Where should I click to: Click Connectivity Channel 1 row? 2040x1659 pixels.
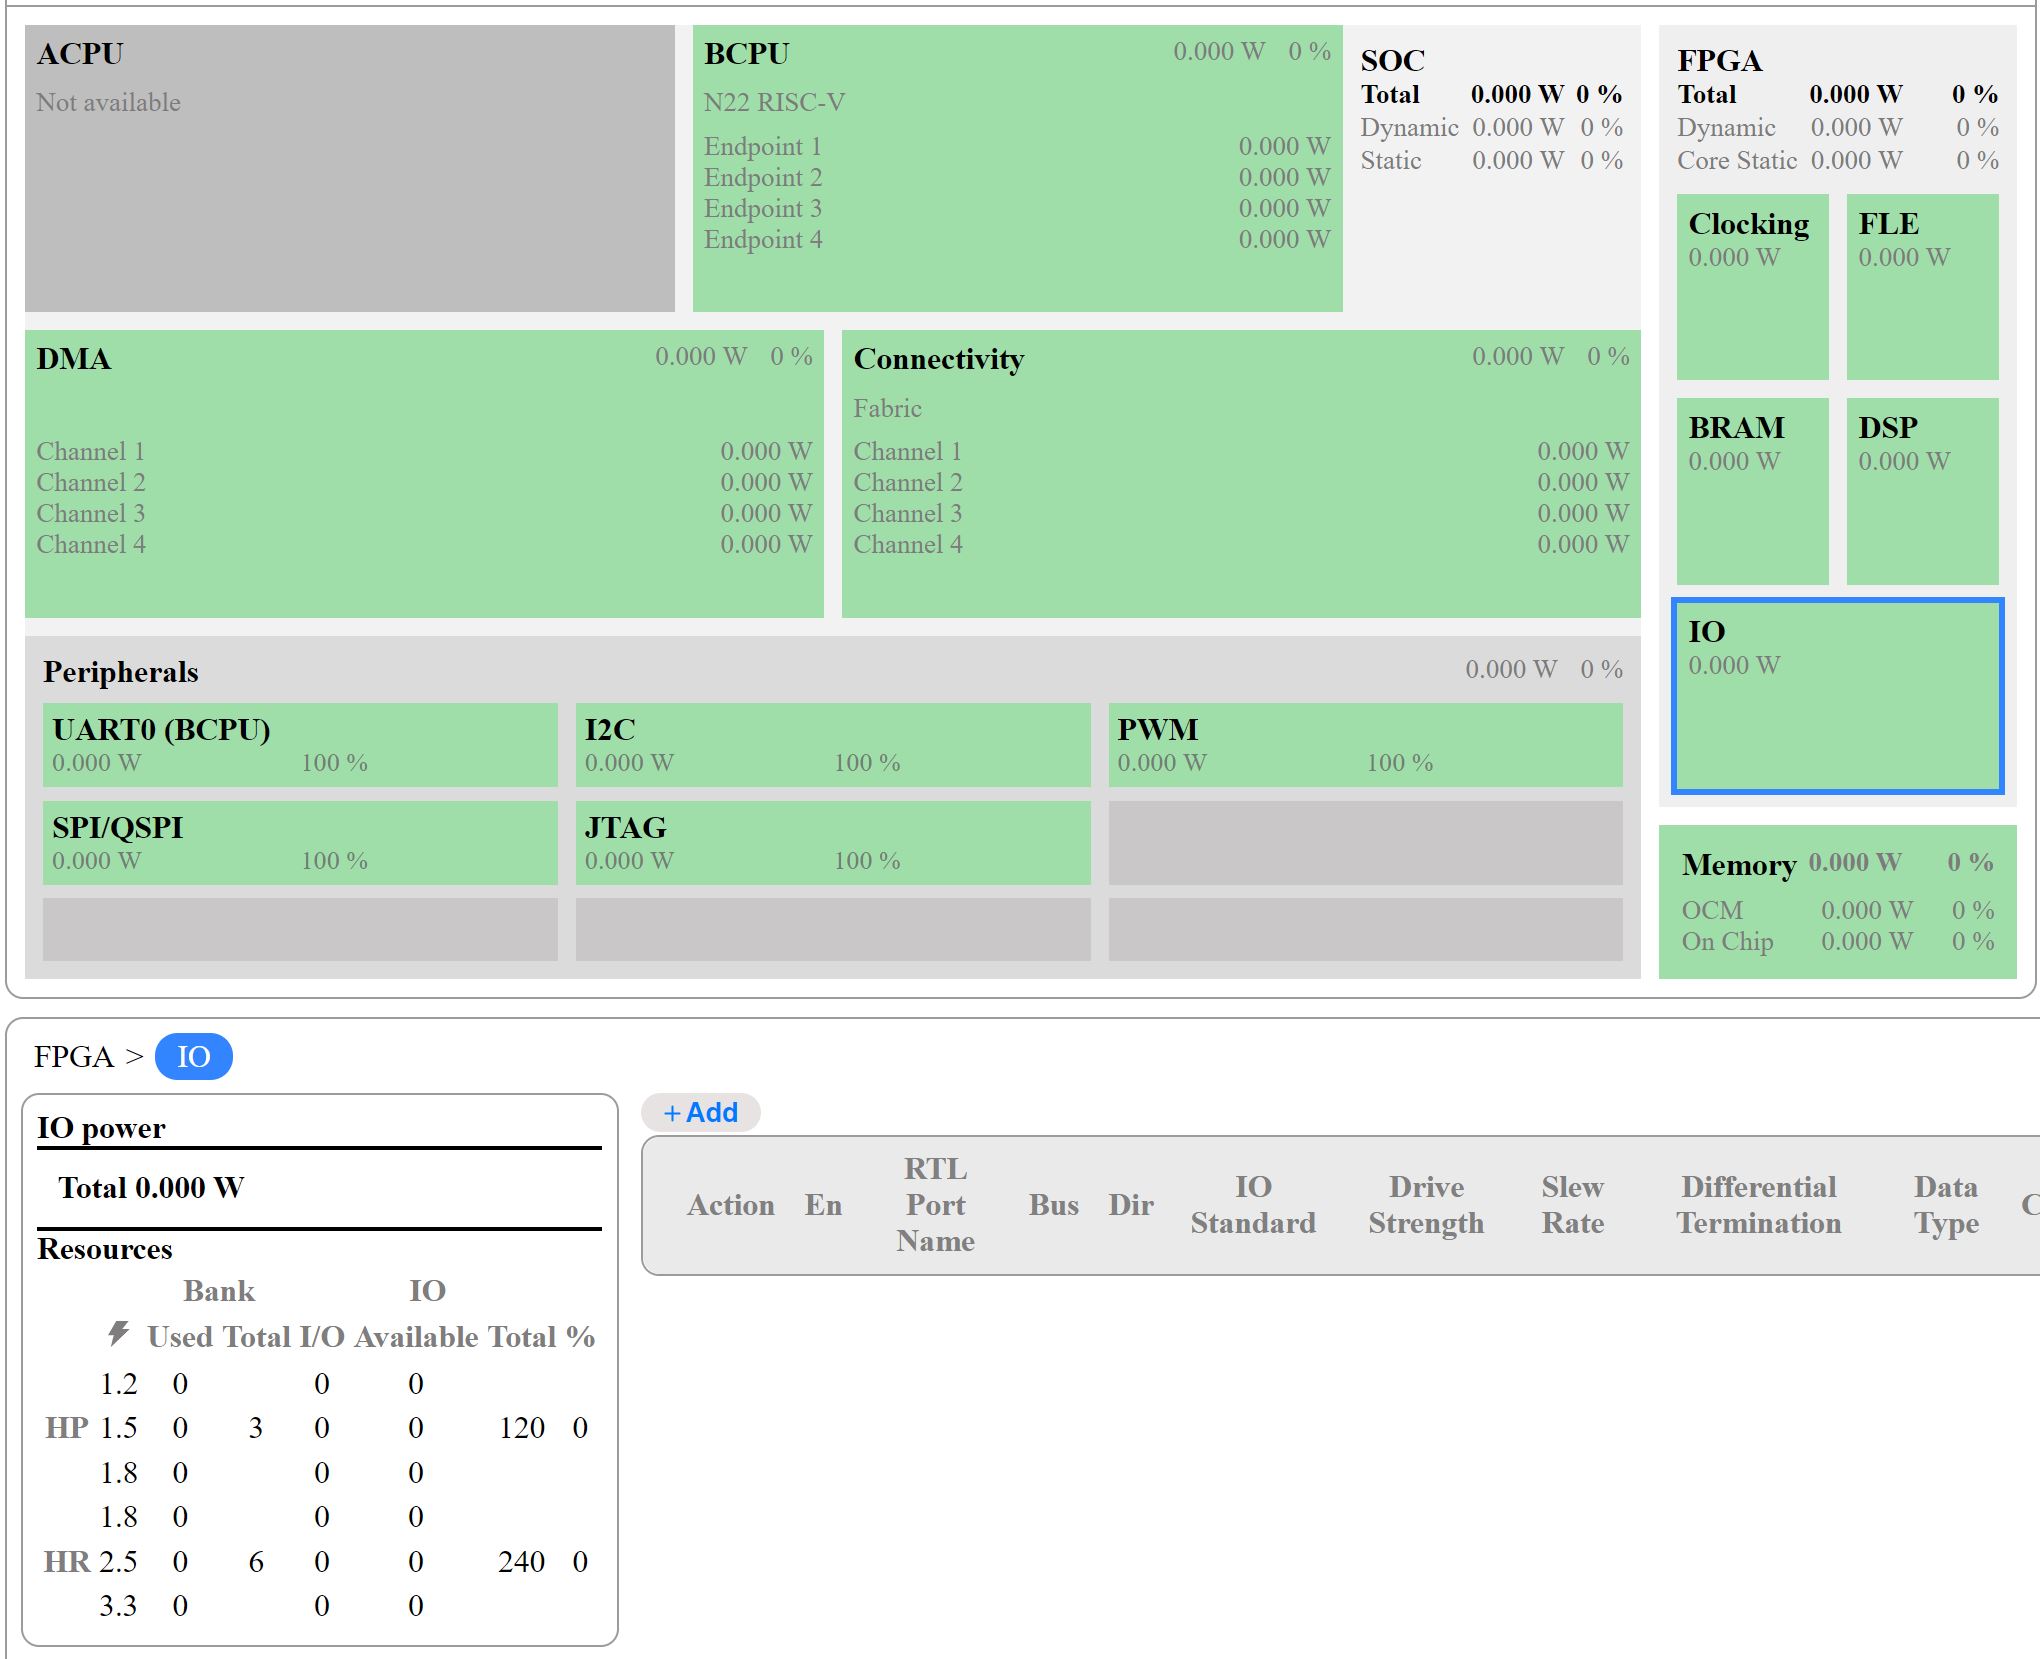(1241, 451)
